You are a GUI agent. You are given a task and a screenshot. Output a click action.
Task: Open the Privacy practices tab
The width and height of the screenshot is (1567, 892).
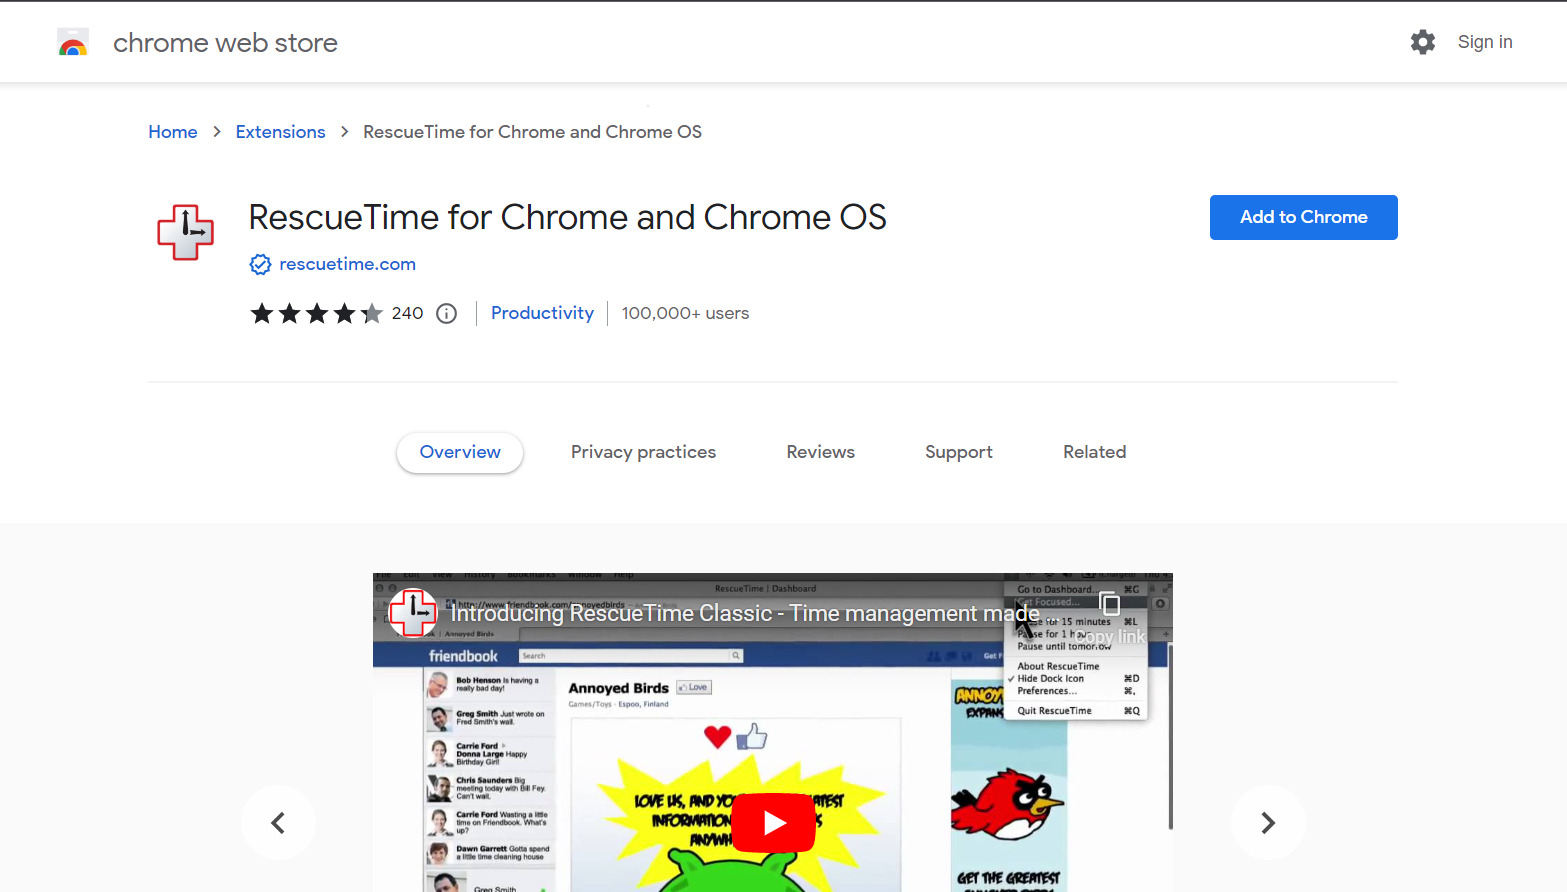coord(643,452)
